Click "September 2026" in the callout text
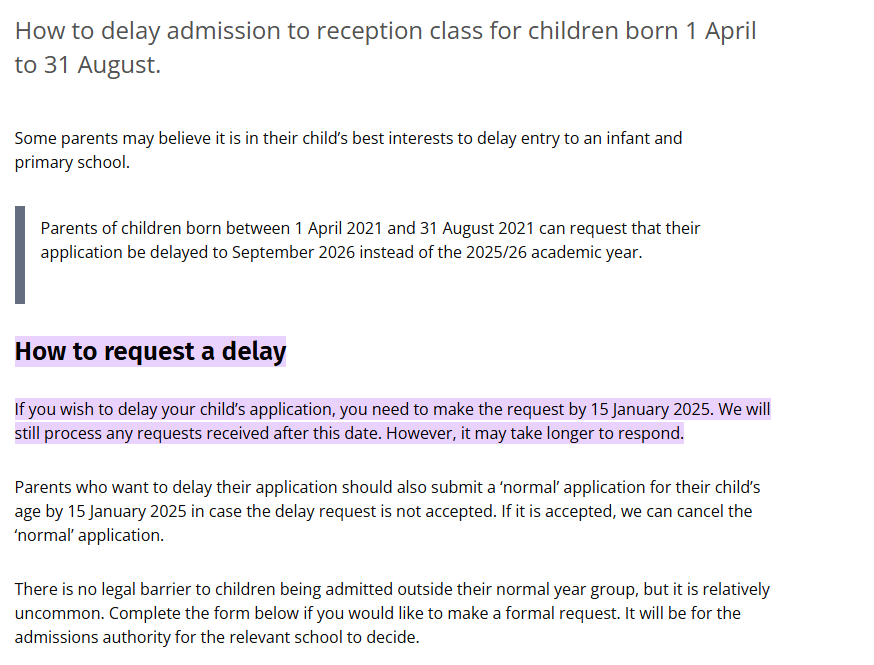The height and width of the screenshot is (665, 874). (293, 253)
